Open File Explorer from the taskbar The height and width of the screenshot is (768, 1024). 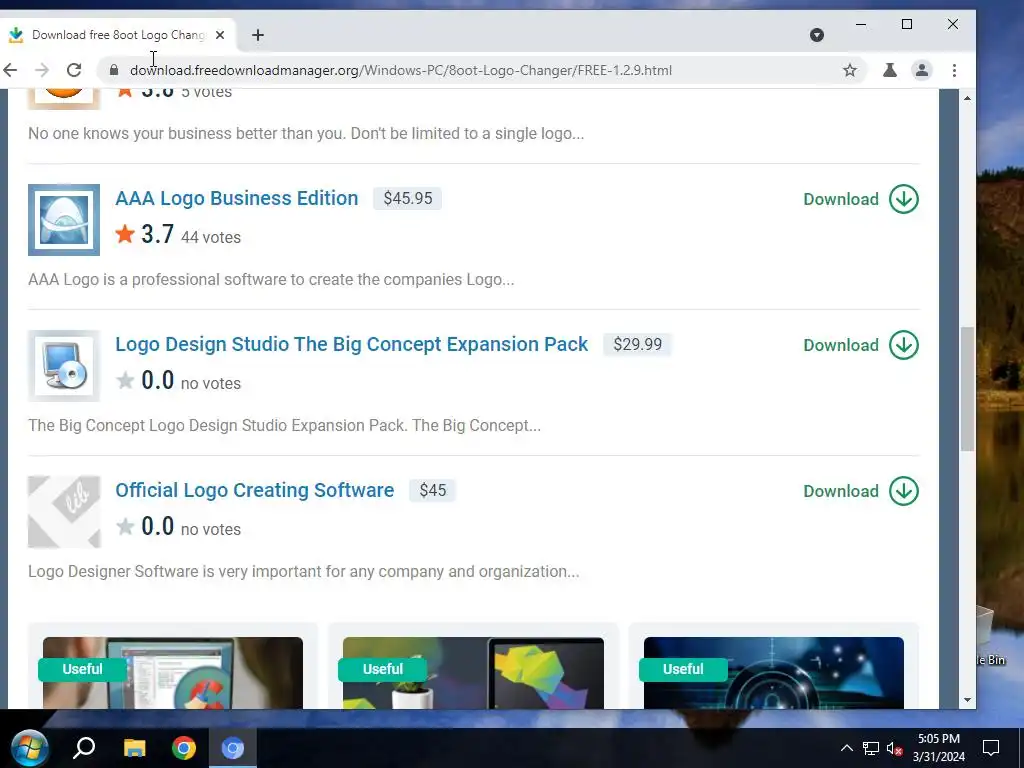click(x=135, y=748)
